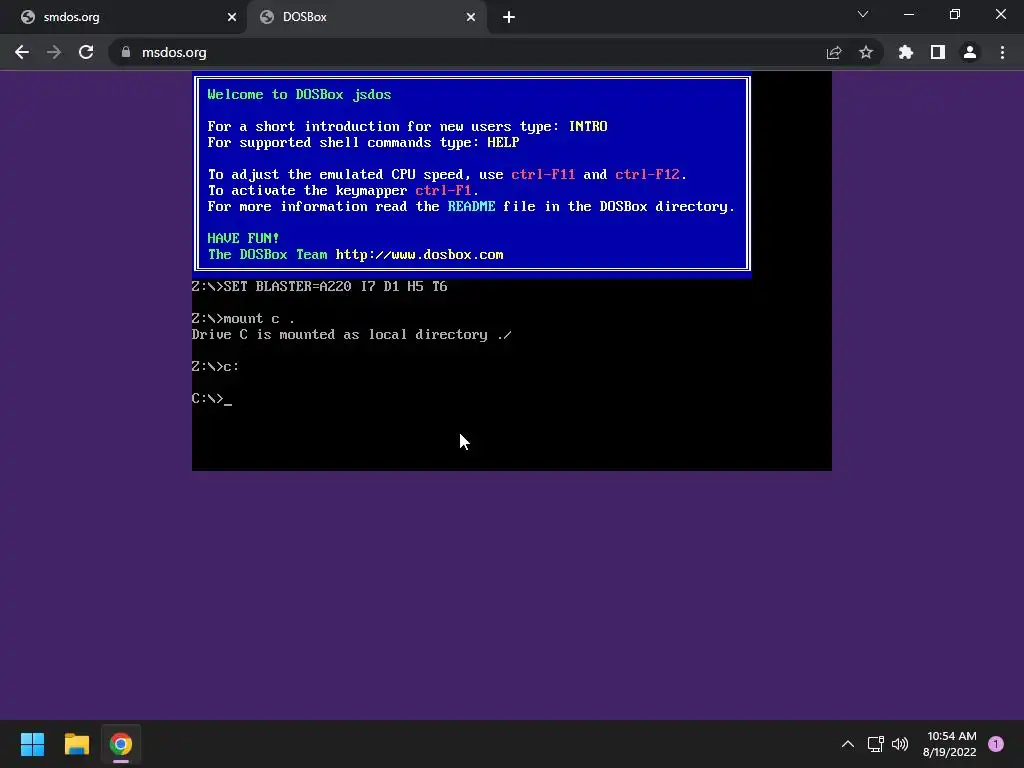Screen dimensions: 1024x768
Task: Launch File Explorer from the taskbar
Action: tap(76, 744)
